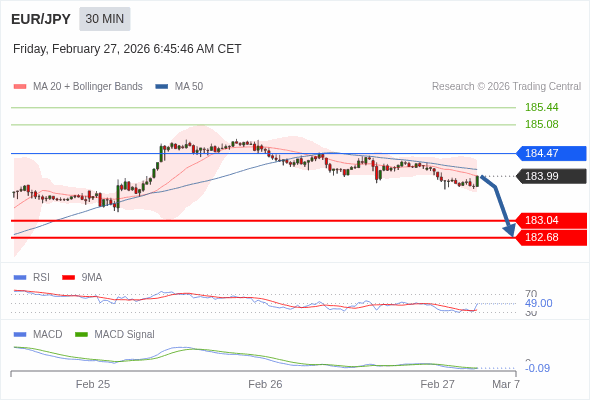Click the red 183.04 support price tag
This screenshot has width=590, height=400.
pyautogui.click(x=551, y=221)
